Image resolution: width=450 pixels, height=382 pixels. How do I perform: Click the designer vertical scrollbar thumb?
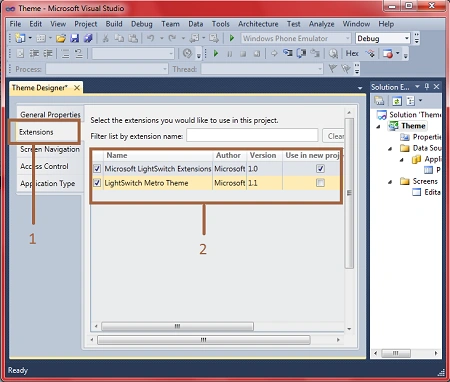(349, 193)
